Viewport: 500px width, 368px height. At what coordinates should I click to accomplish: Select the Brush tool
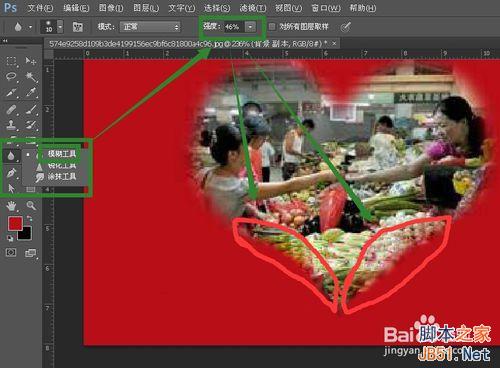pyautogui.click(x=31, y=109)
